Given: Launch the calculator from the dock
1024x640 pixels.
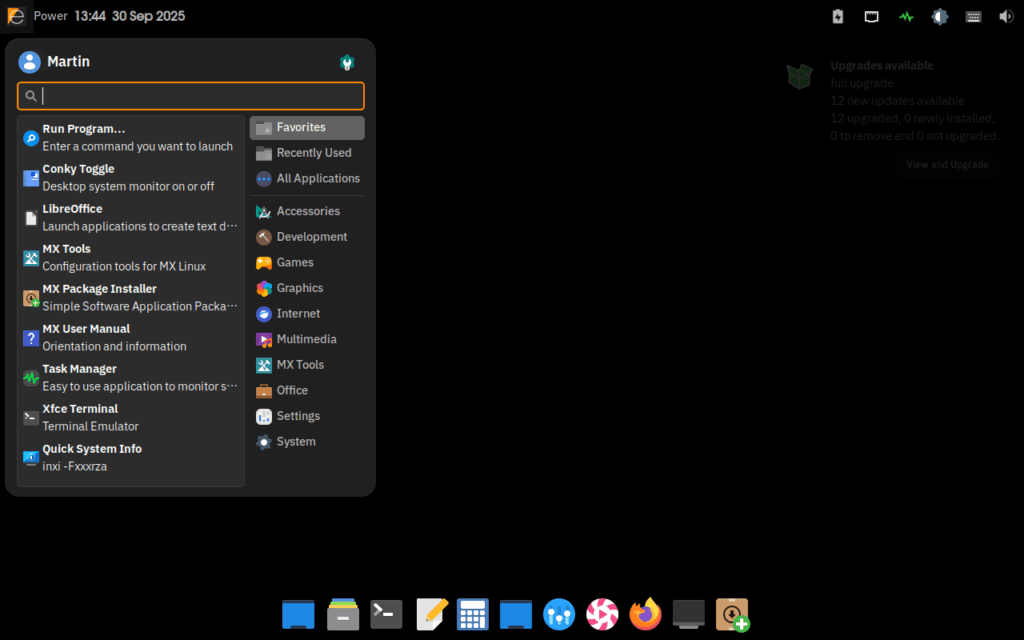Looking at the screenshot, I should [x=472, y=614].
